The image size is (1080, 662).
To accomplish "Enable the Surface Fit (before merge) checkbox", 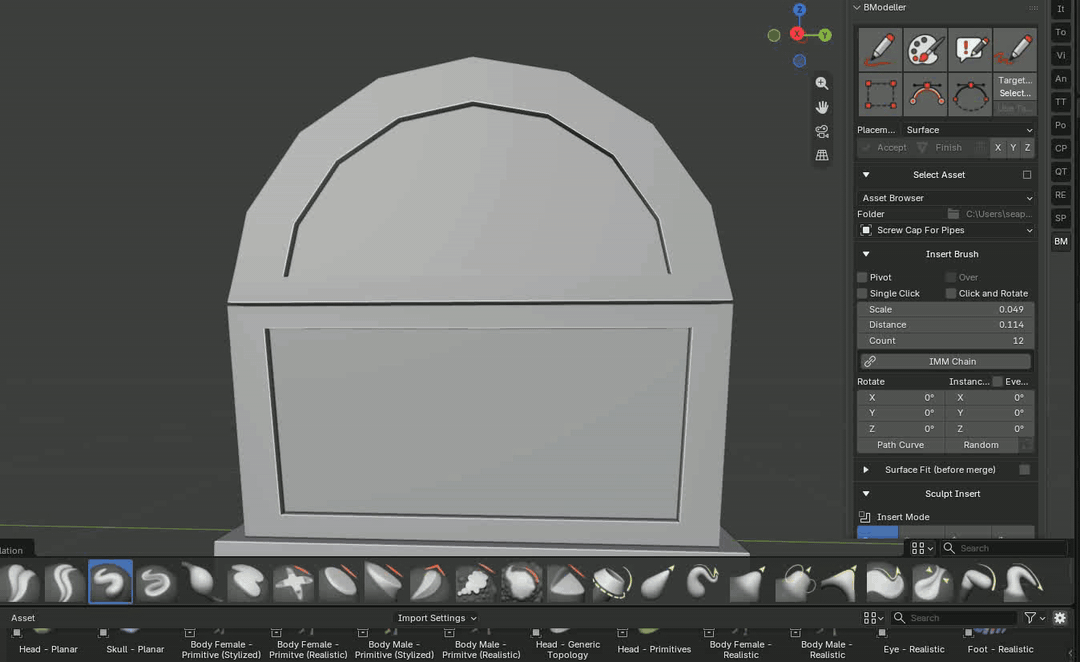I will (1025, 470).
